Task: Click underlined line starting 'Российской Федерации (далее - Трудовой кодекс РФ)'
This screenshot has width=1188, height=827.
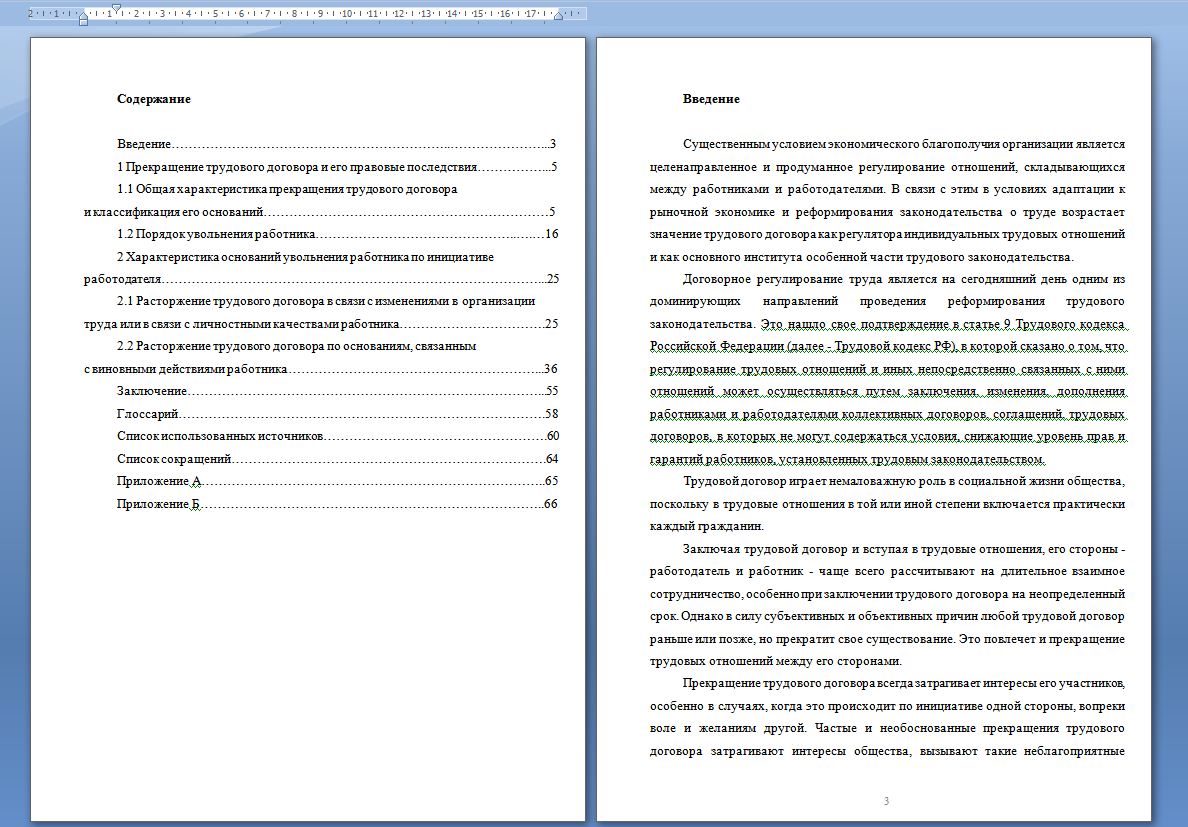Action: coord(887,346)
